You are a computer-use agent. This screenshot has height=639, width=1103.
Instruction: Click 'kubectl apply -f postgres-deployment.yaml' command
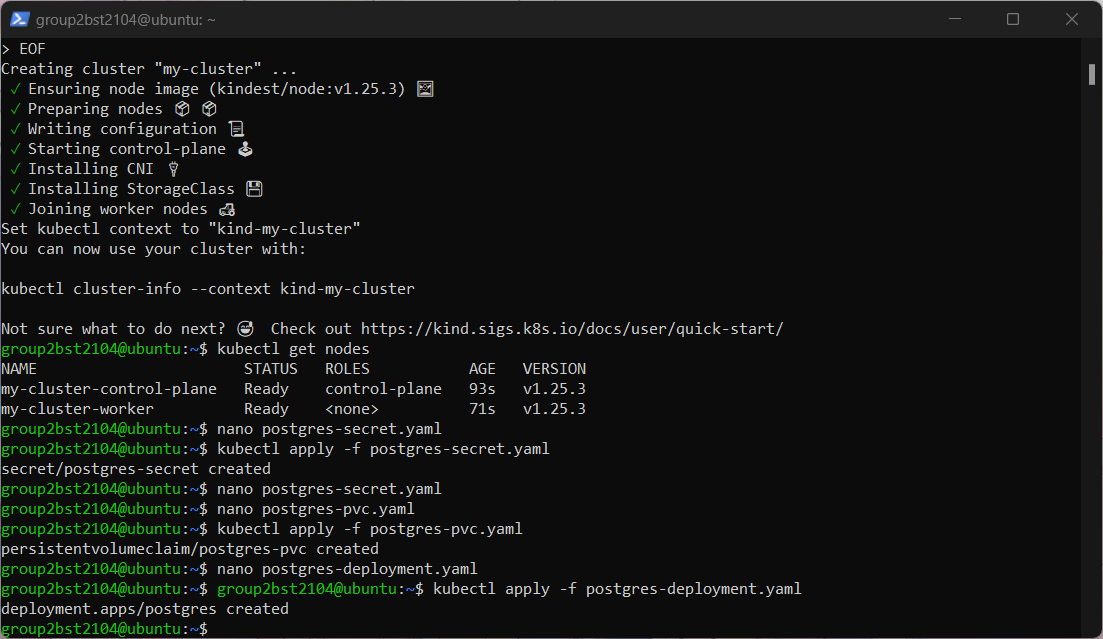click(618, 589)
